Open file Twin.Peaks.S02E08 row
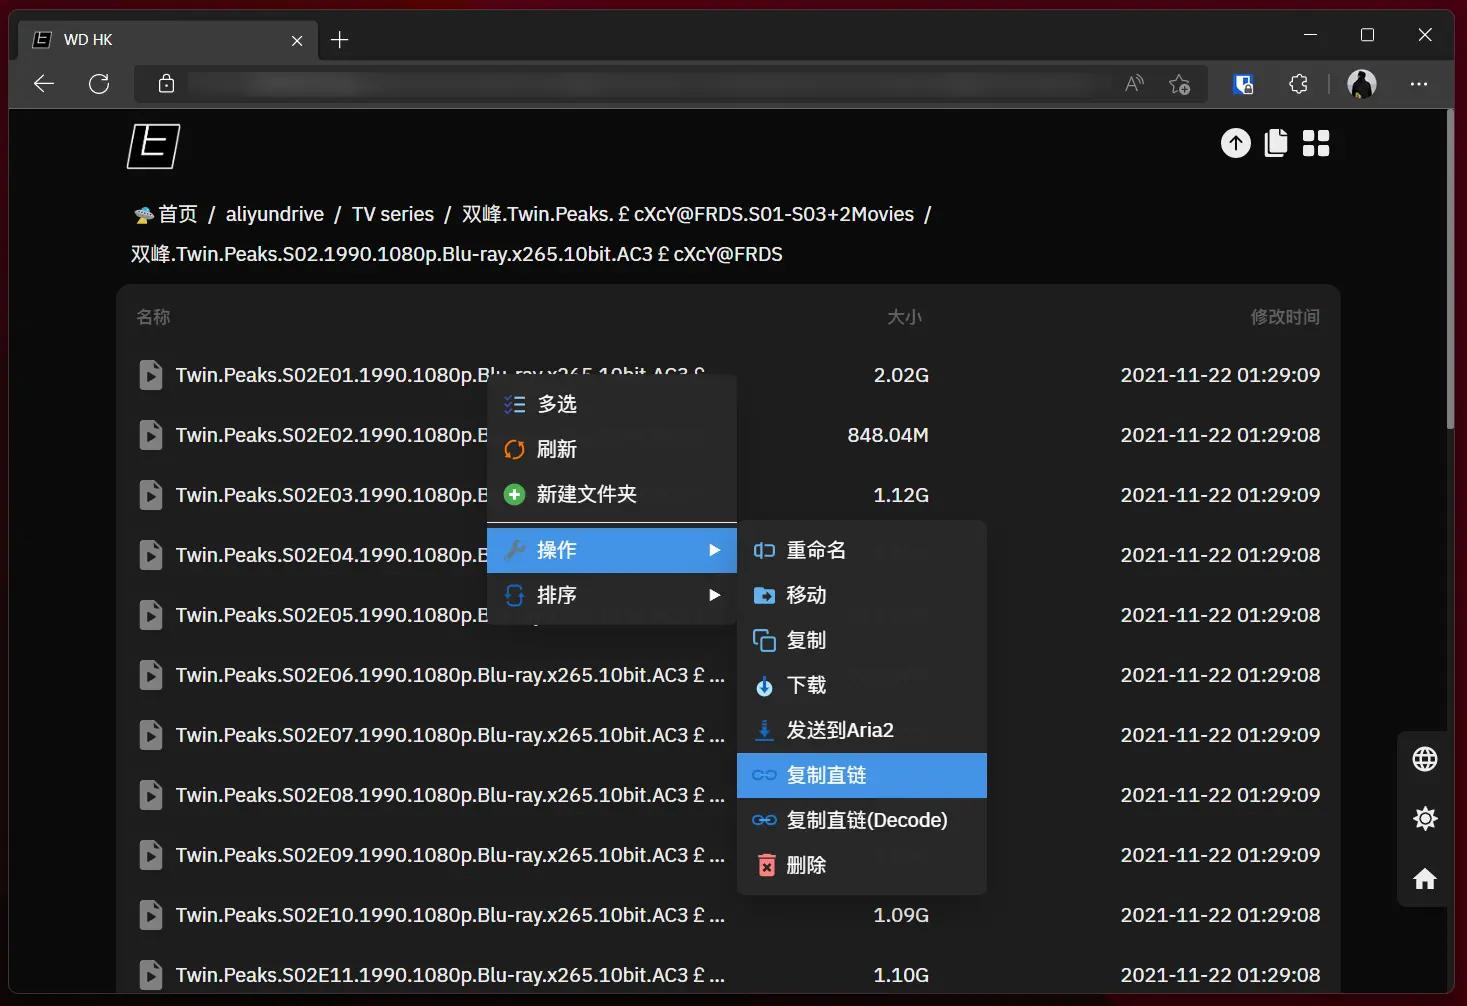This screenshot has height=1006, width=1467. (x=728, y=795)
